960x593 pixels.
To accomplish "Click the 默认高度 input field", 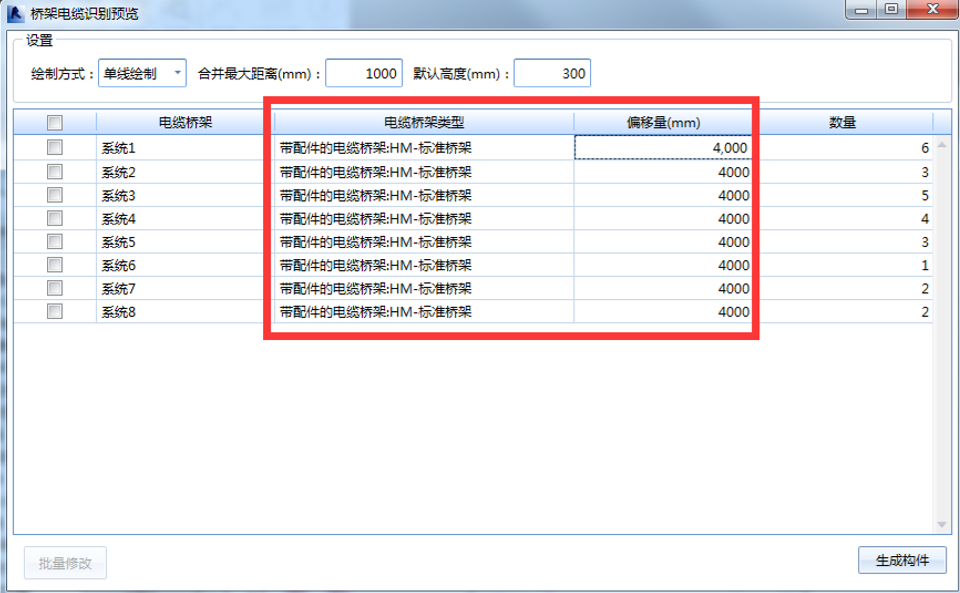I will click(552, 73).
